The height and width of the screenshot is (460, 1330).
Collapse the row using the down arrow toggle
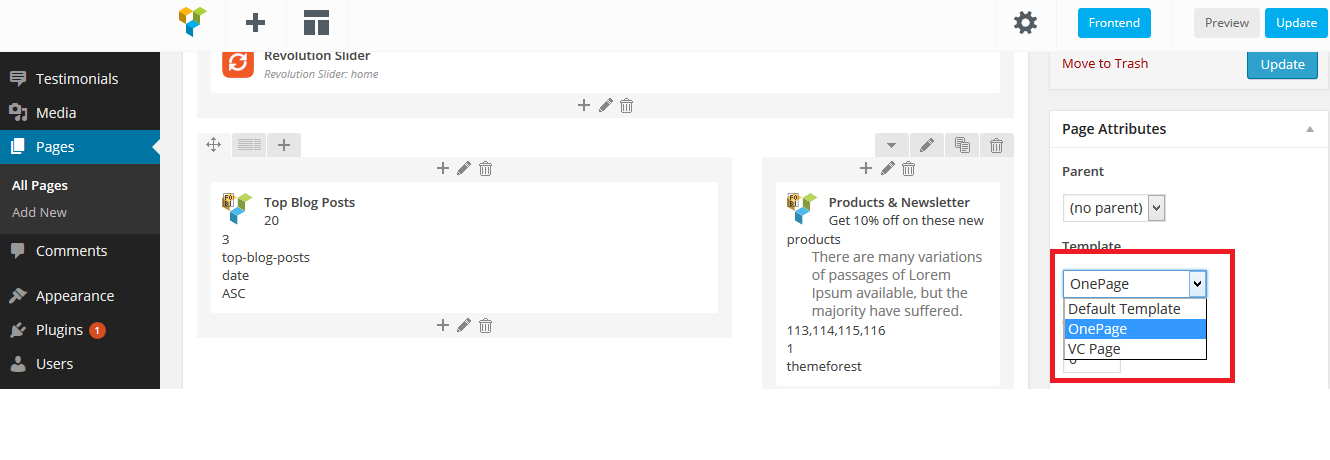(x=891, y=145)
